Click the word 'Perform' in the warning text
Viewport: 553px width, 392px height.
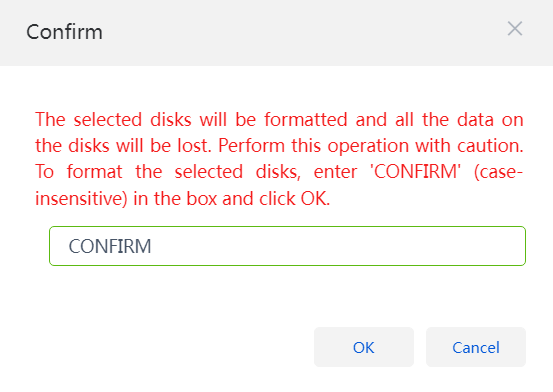251,146
